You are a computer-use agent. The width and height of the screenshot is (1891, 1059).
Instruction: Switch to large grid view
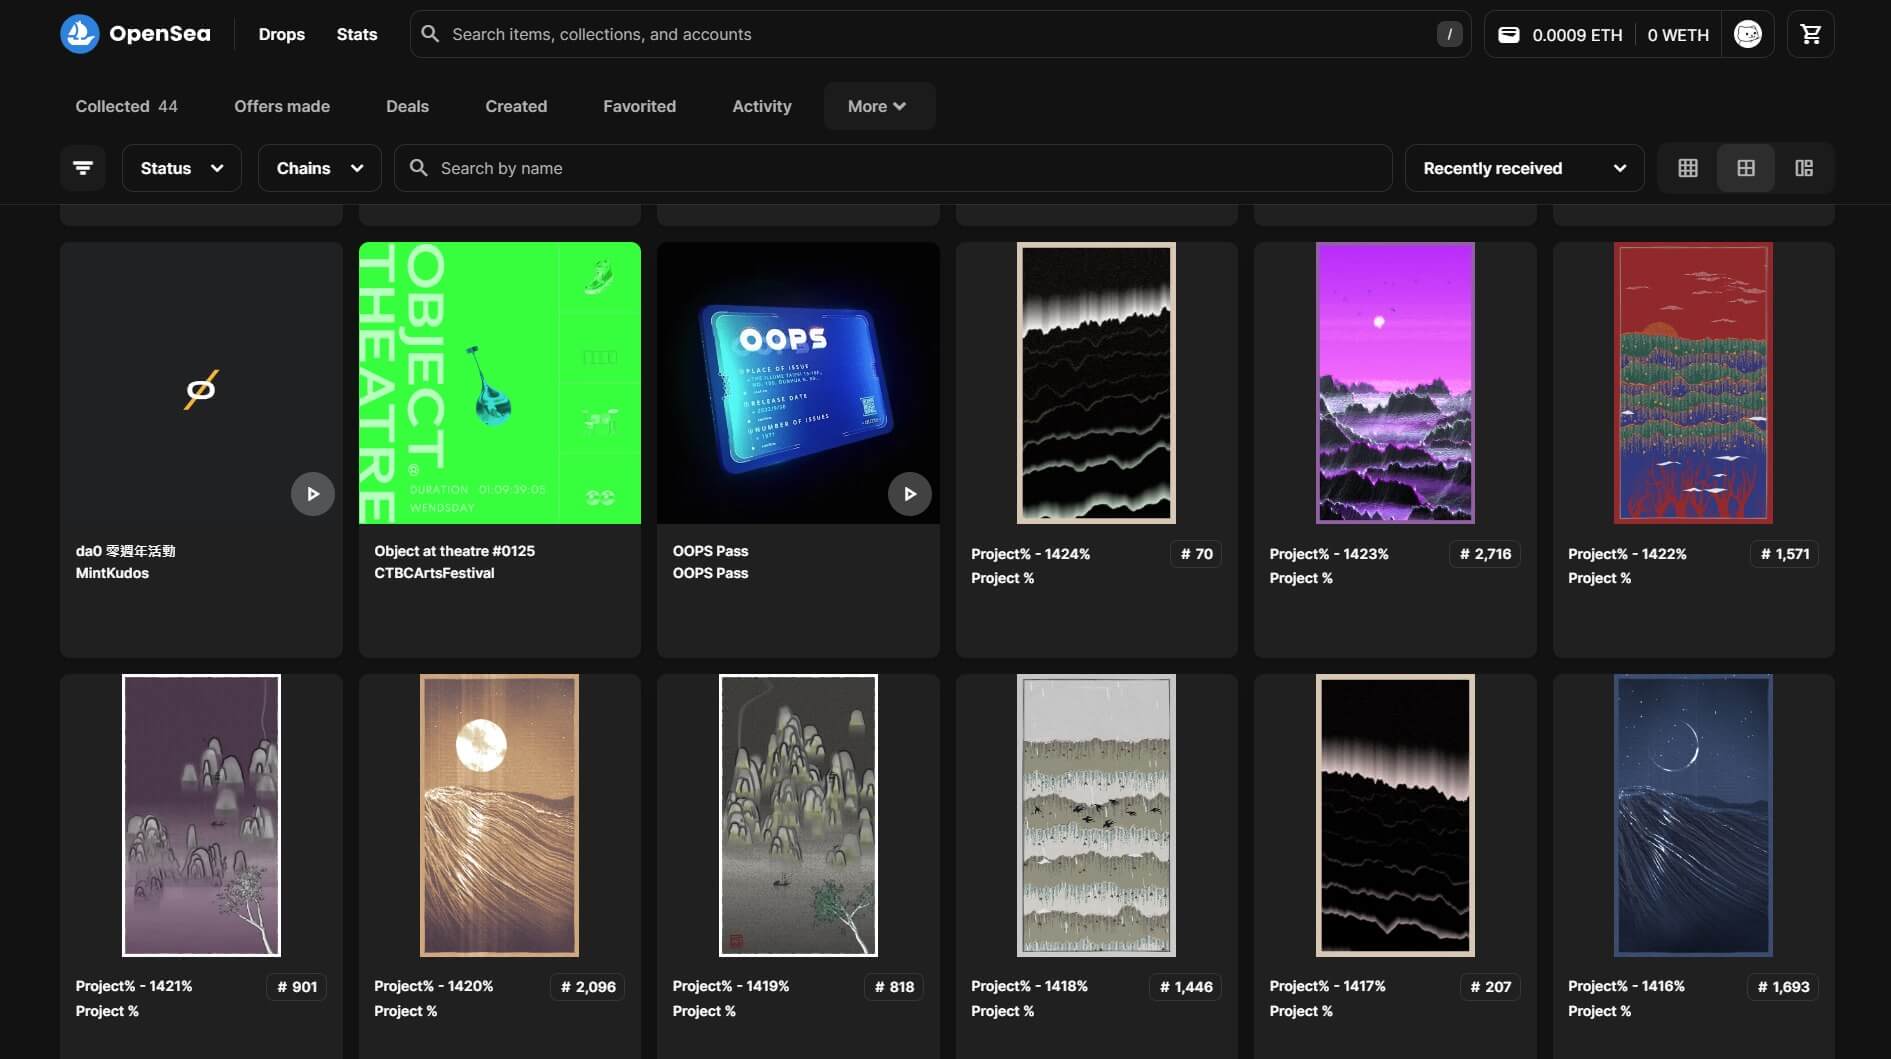point(1746,168)
